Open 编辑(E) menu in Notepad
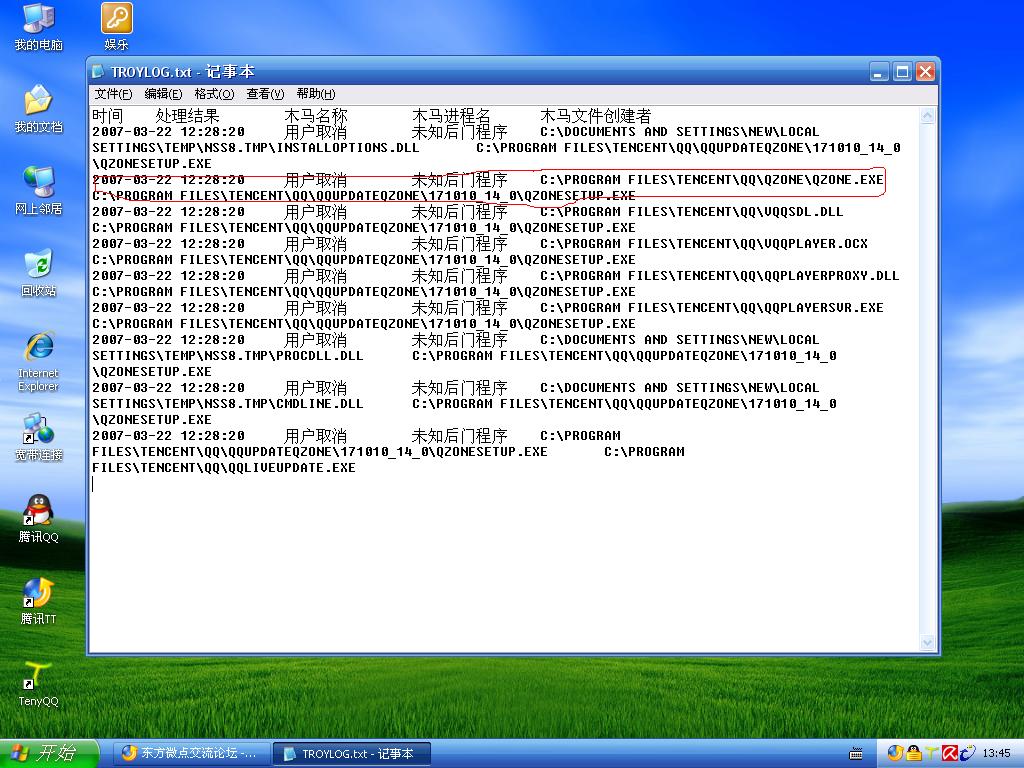The height and width of the screenshot is (768, 1024). (163, 94)
